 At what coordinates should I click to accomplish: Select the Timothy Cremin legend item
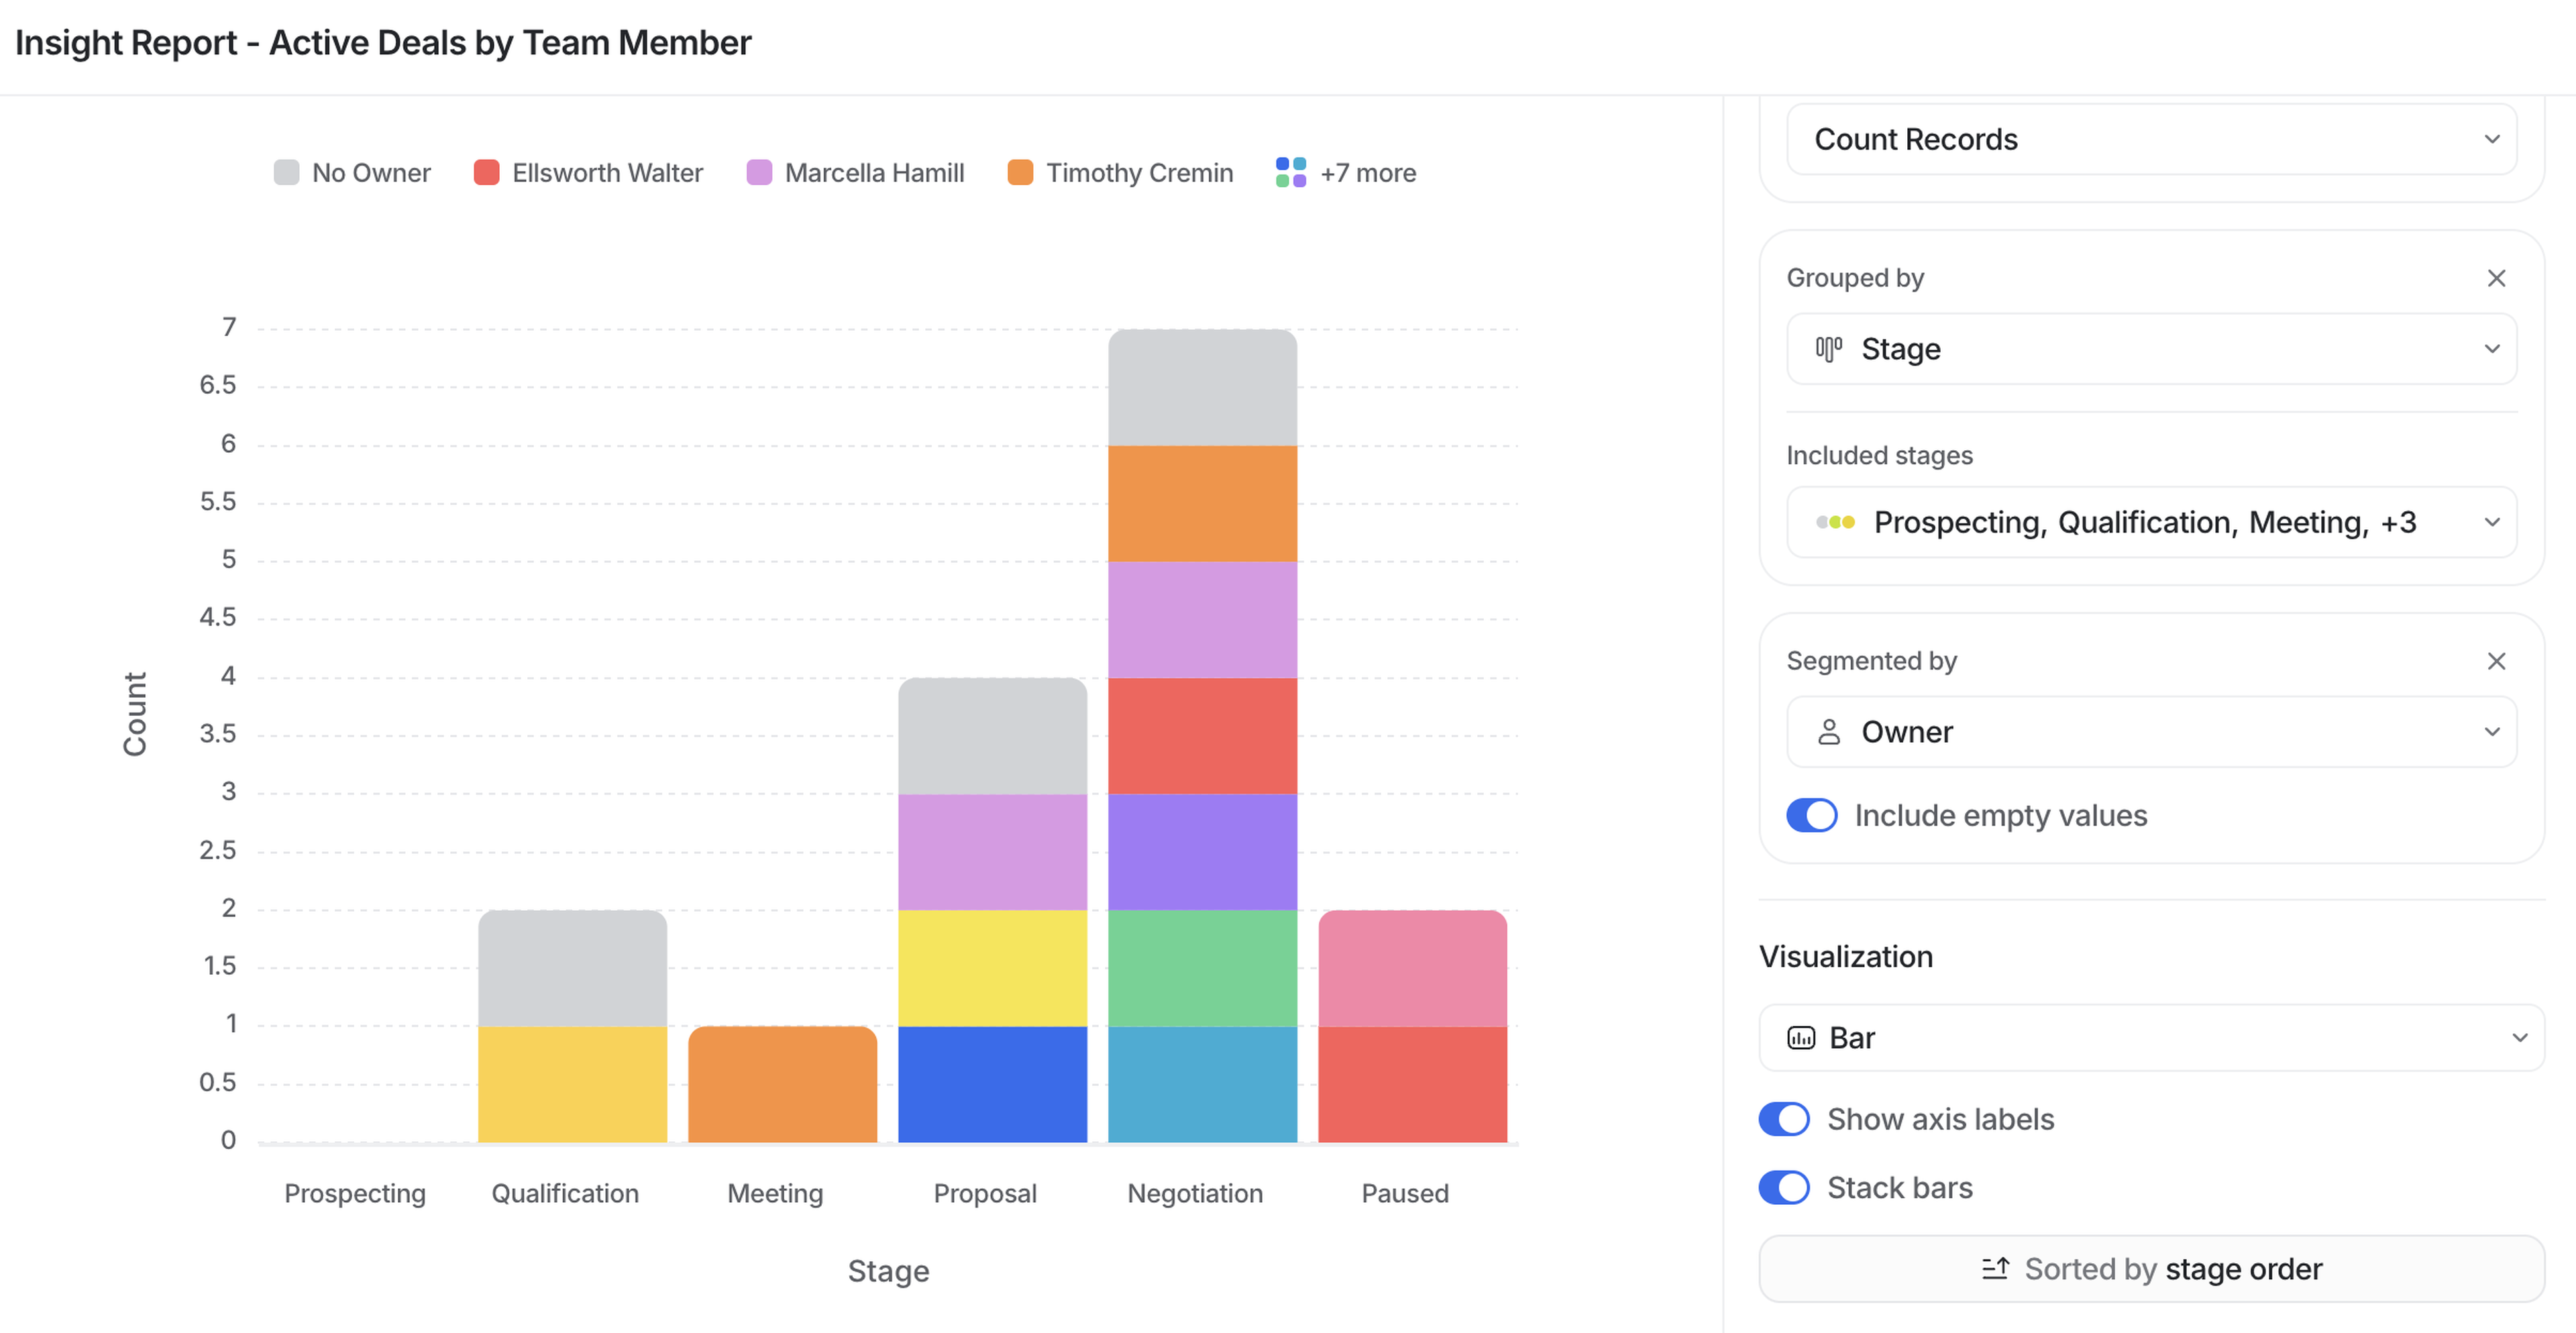pos(1138,173)
